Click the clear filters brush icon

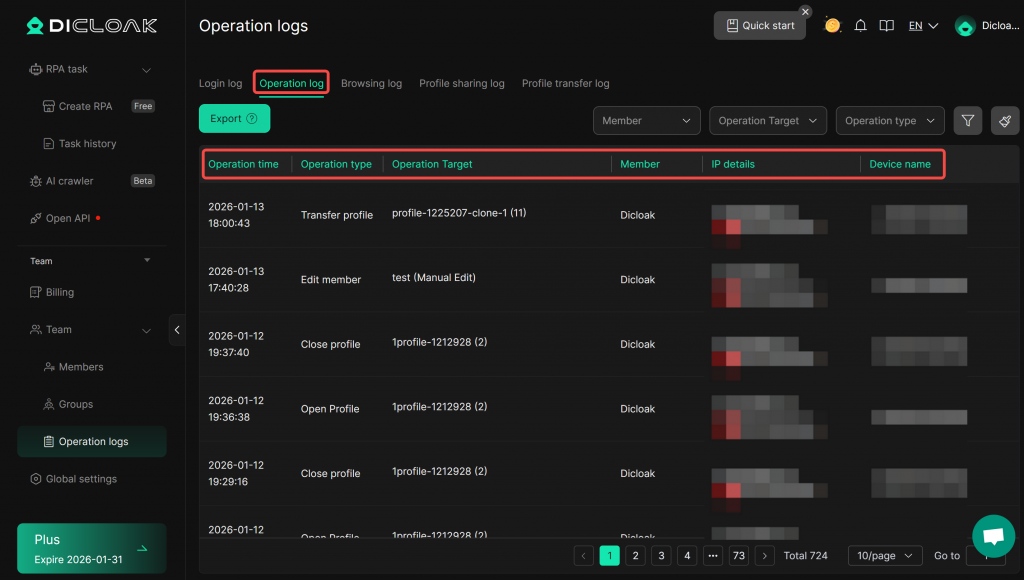[x=1005, y=121]
